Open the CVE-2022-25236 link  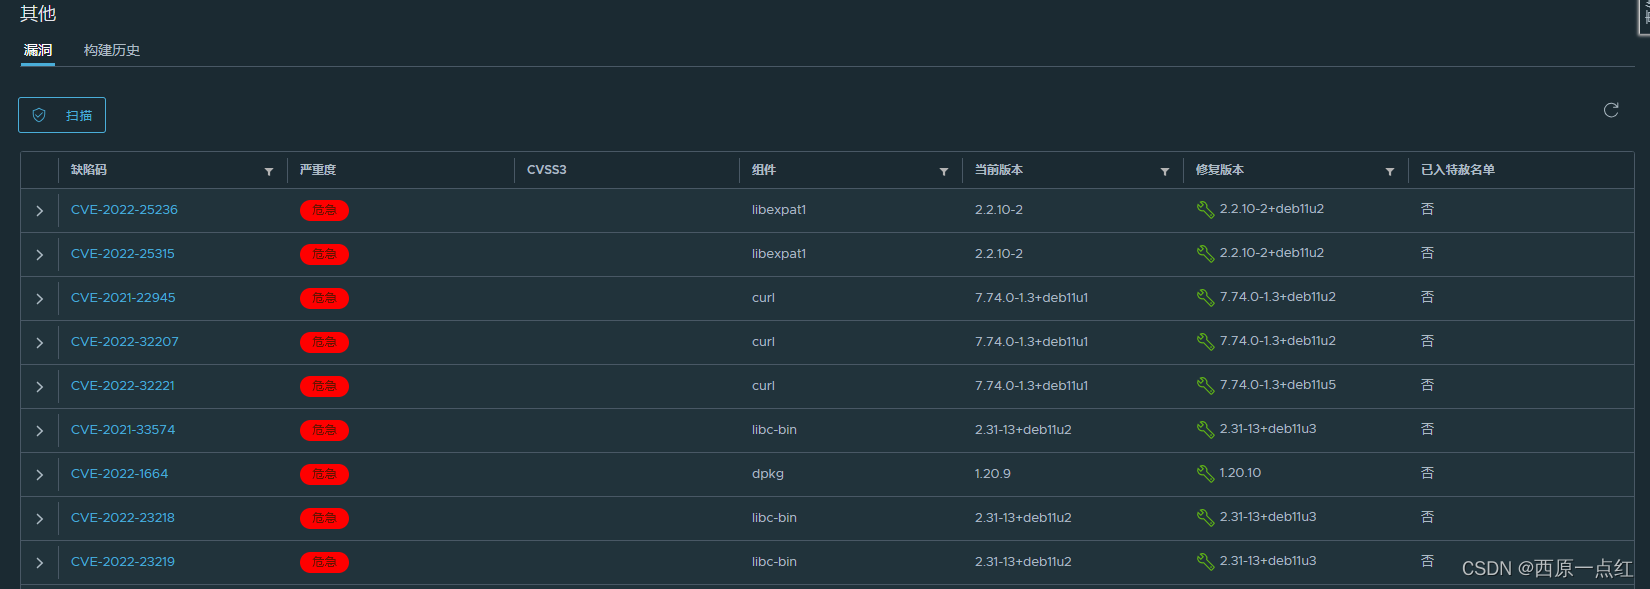pos(124,210)
